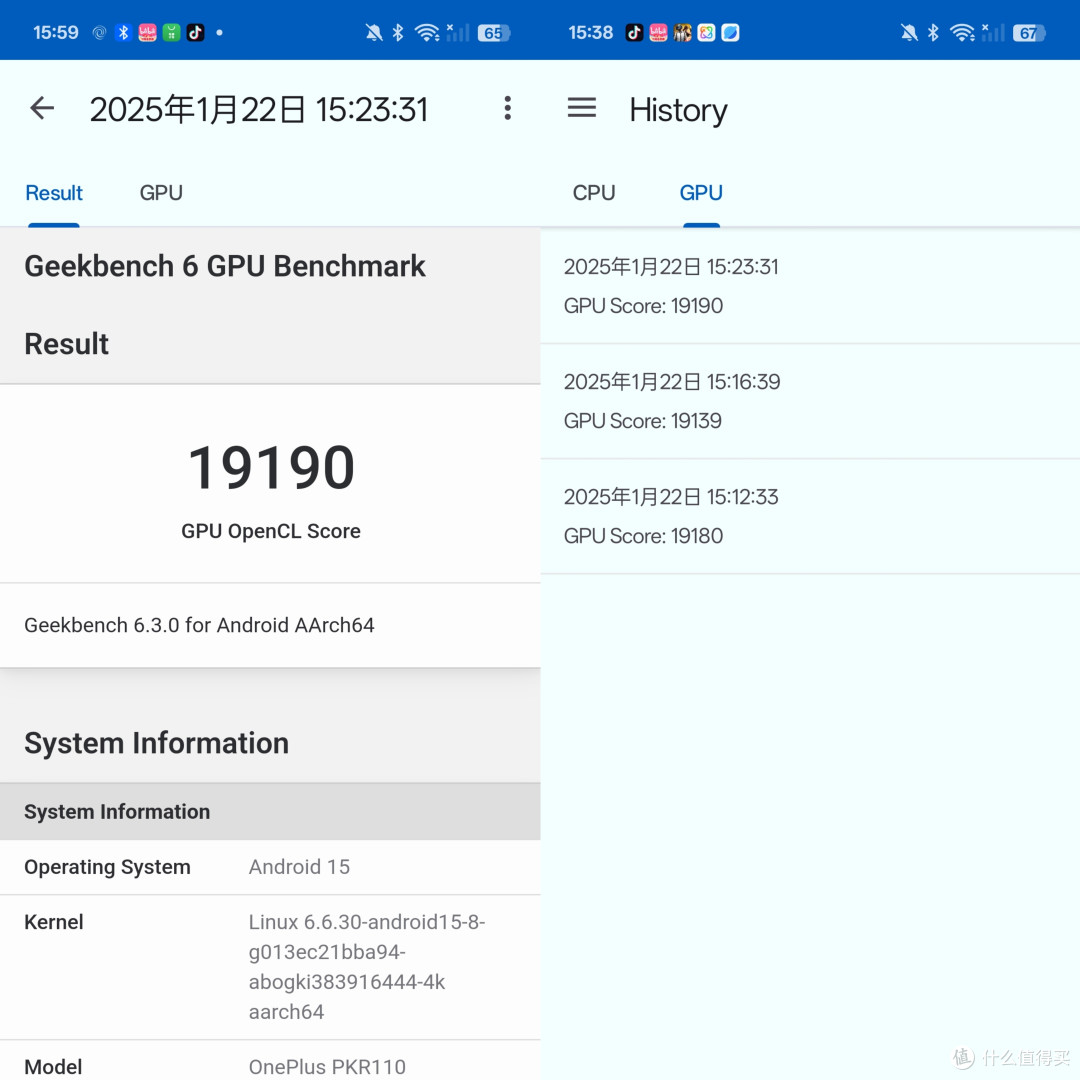Tap the Bluetooth status in the 15:38 bar
The image size is (1080, 1080).
(x=933, y=32)
